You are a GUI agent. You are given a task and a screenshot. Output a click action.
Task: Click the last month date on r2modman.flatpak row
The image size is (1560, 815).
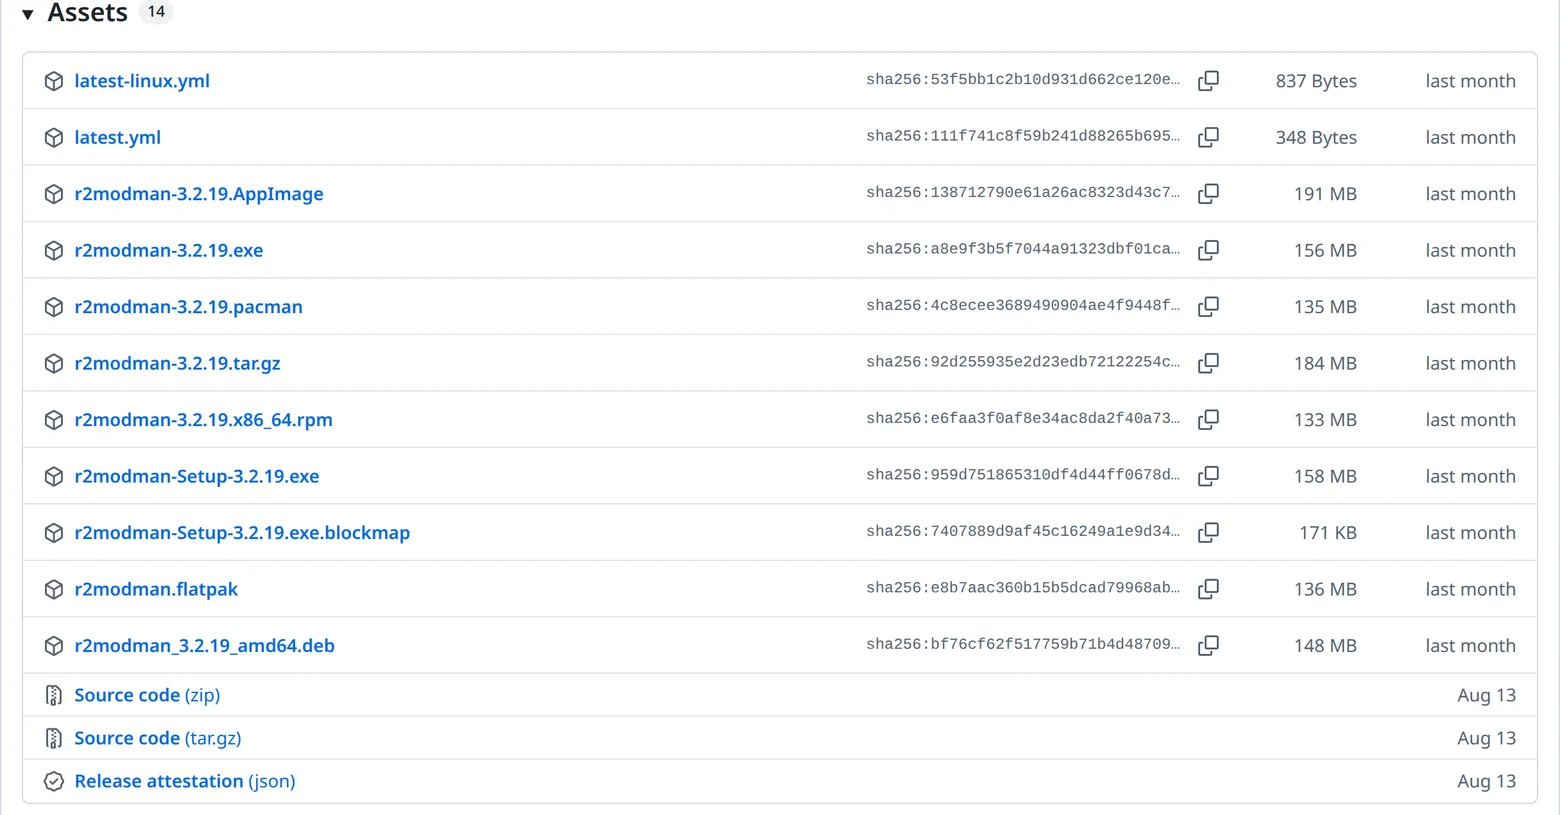1470,589
